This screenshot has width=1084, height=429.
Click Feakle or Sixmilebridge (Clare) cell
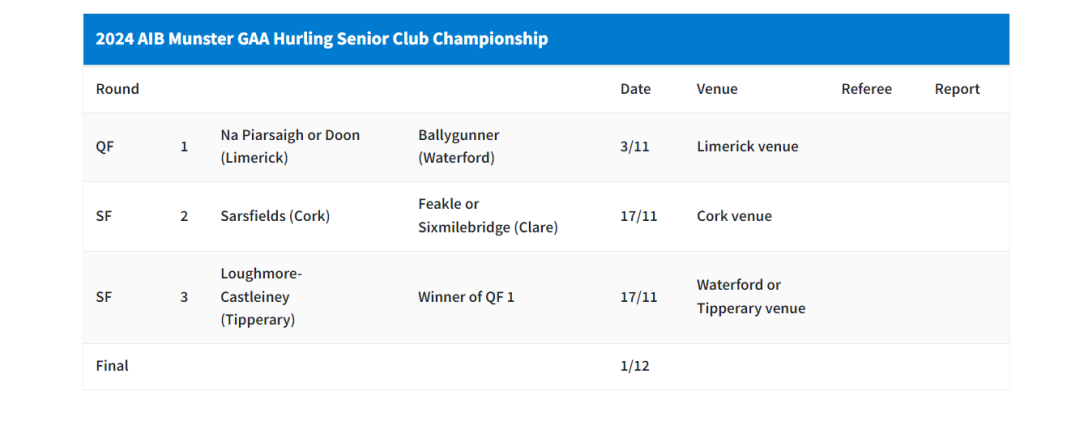pyautogui.click(x=488, y=216)
